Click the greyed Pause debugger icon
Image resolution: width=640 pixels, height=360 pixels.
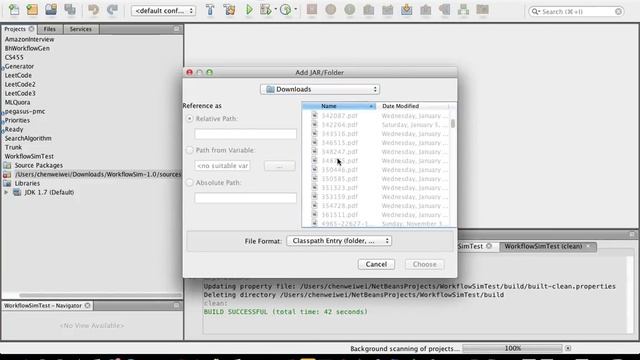pos(331,9)
